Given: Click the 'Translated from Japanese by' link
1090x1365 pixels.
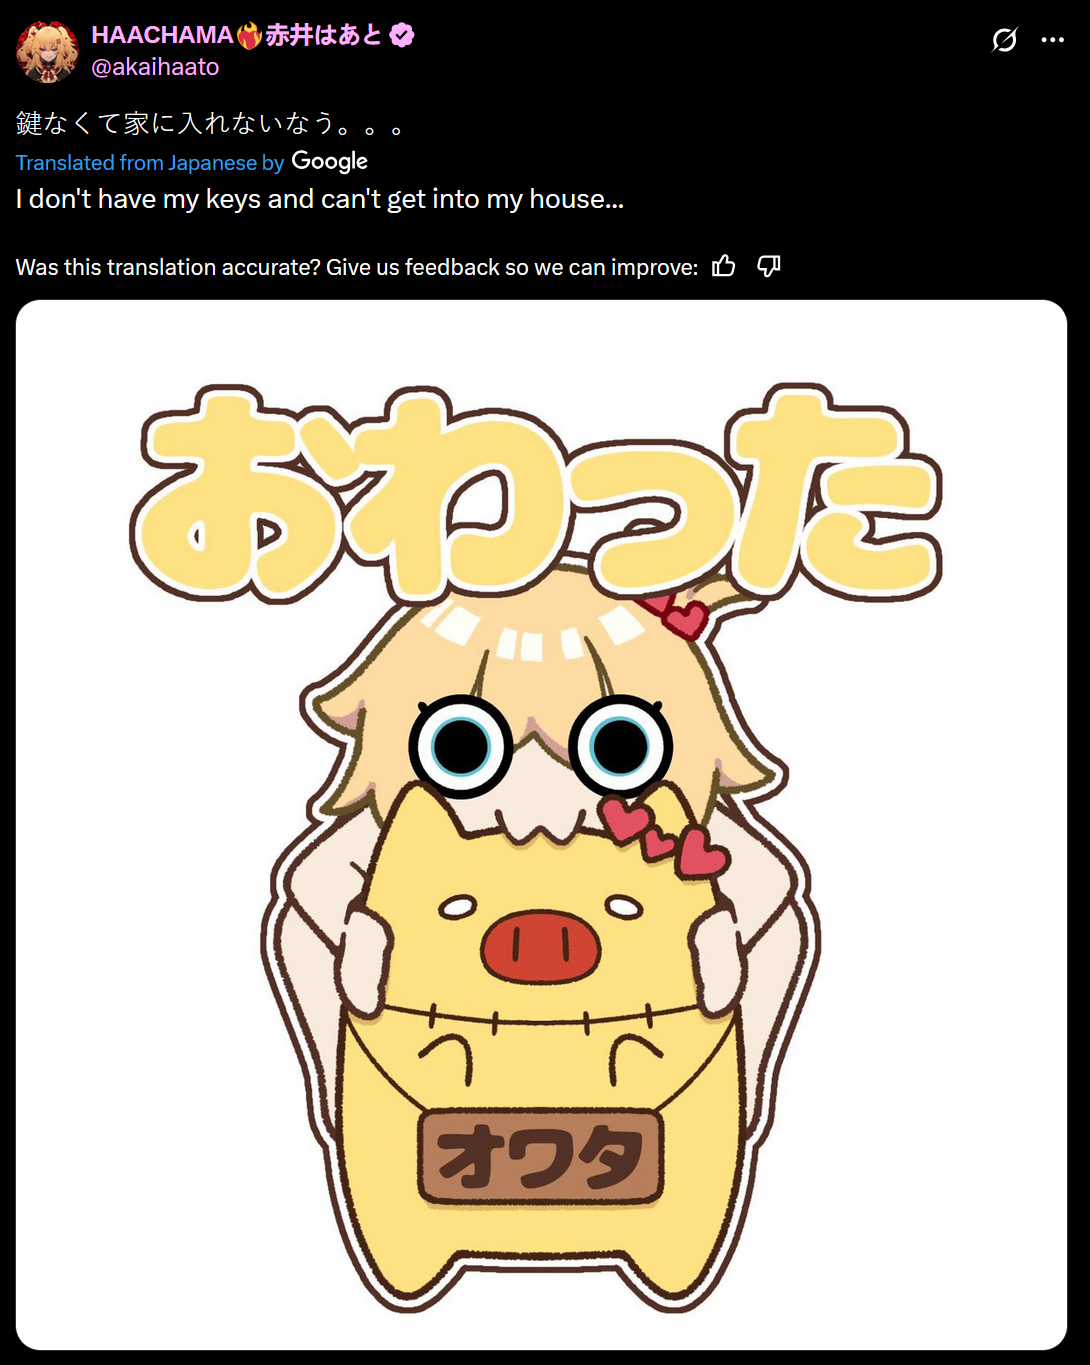Looking at the screenshot, I should tap(150, 163).
